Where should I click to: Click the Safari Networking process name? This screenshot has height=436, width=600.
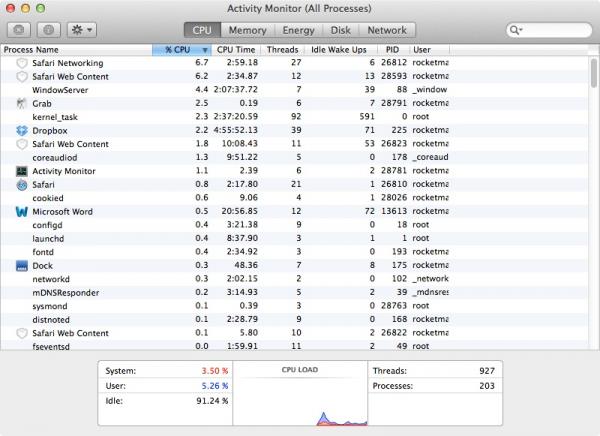click(68, 63)
